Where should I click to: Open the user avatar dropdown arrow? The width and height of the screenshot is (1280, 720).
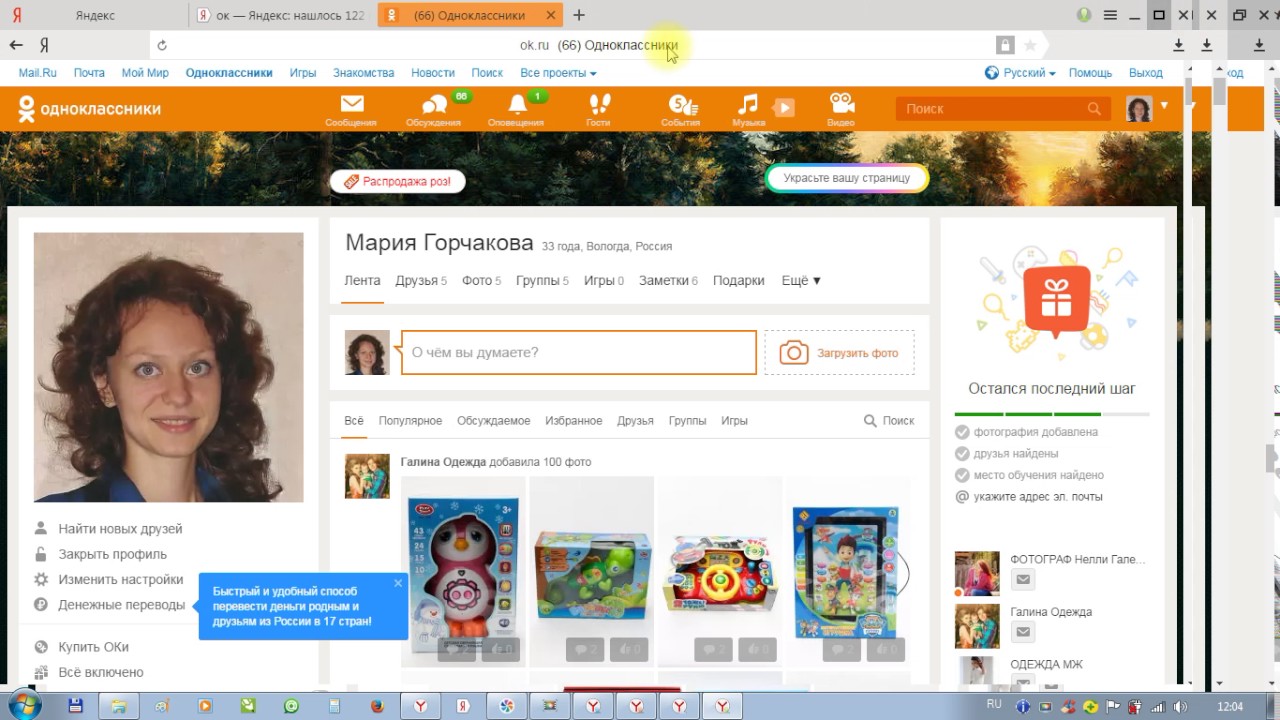1164,105
